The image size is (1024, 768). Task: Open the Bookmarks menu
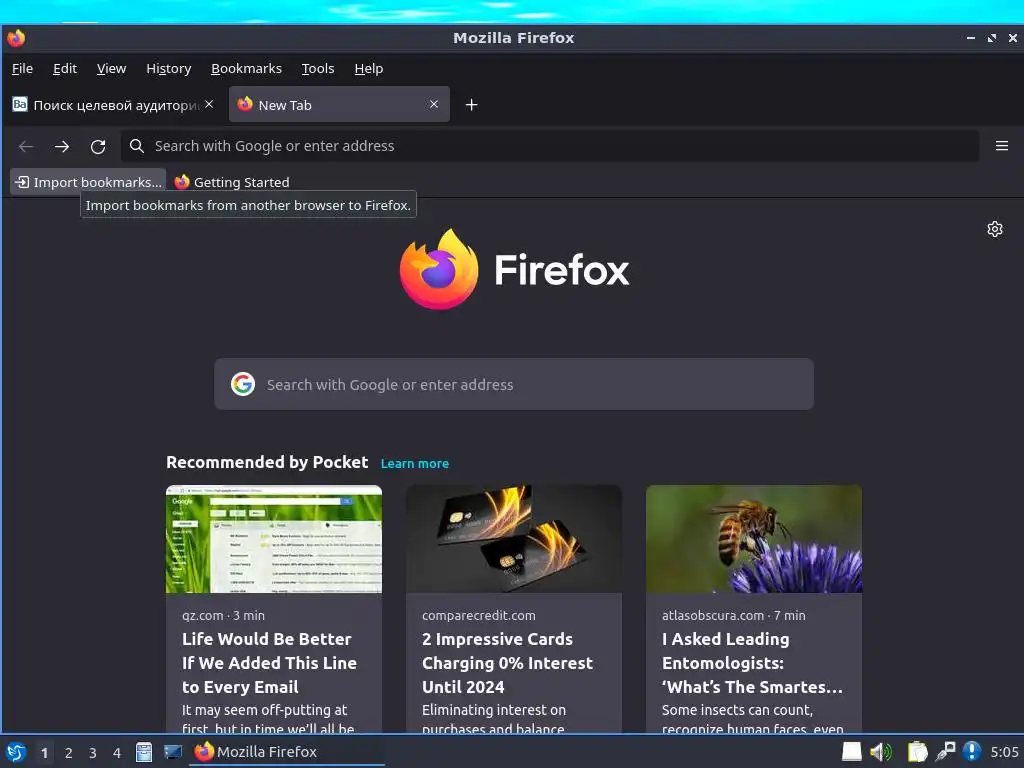coord(246,69)
